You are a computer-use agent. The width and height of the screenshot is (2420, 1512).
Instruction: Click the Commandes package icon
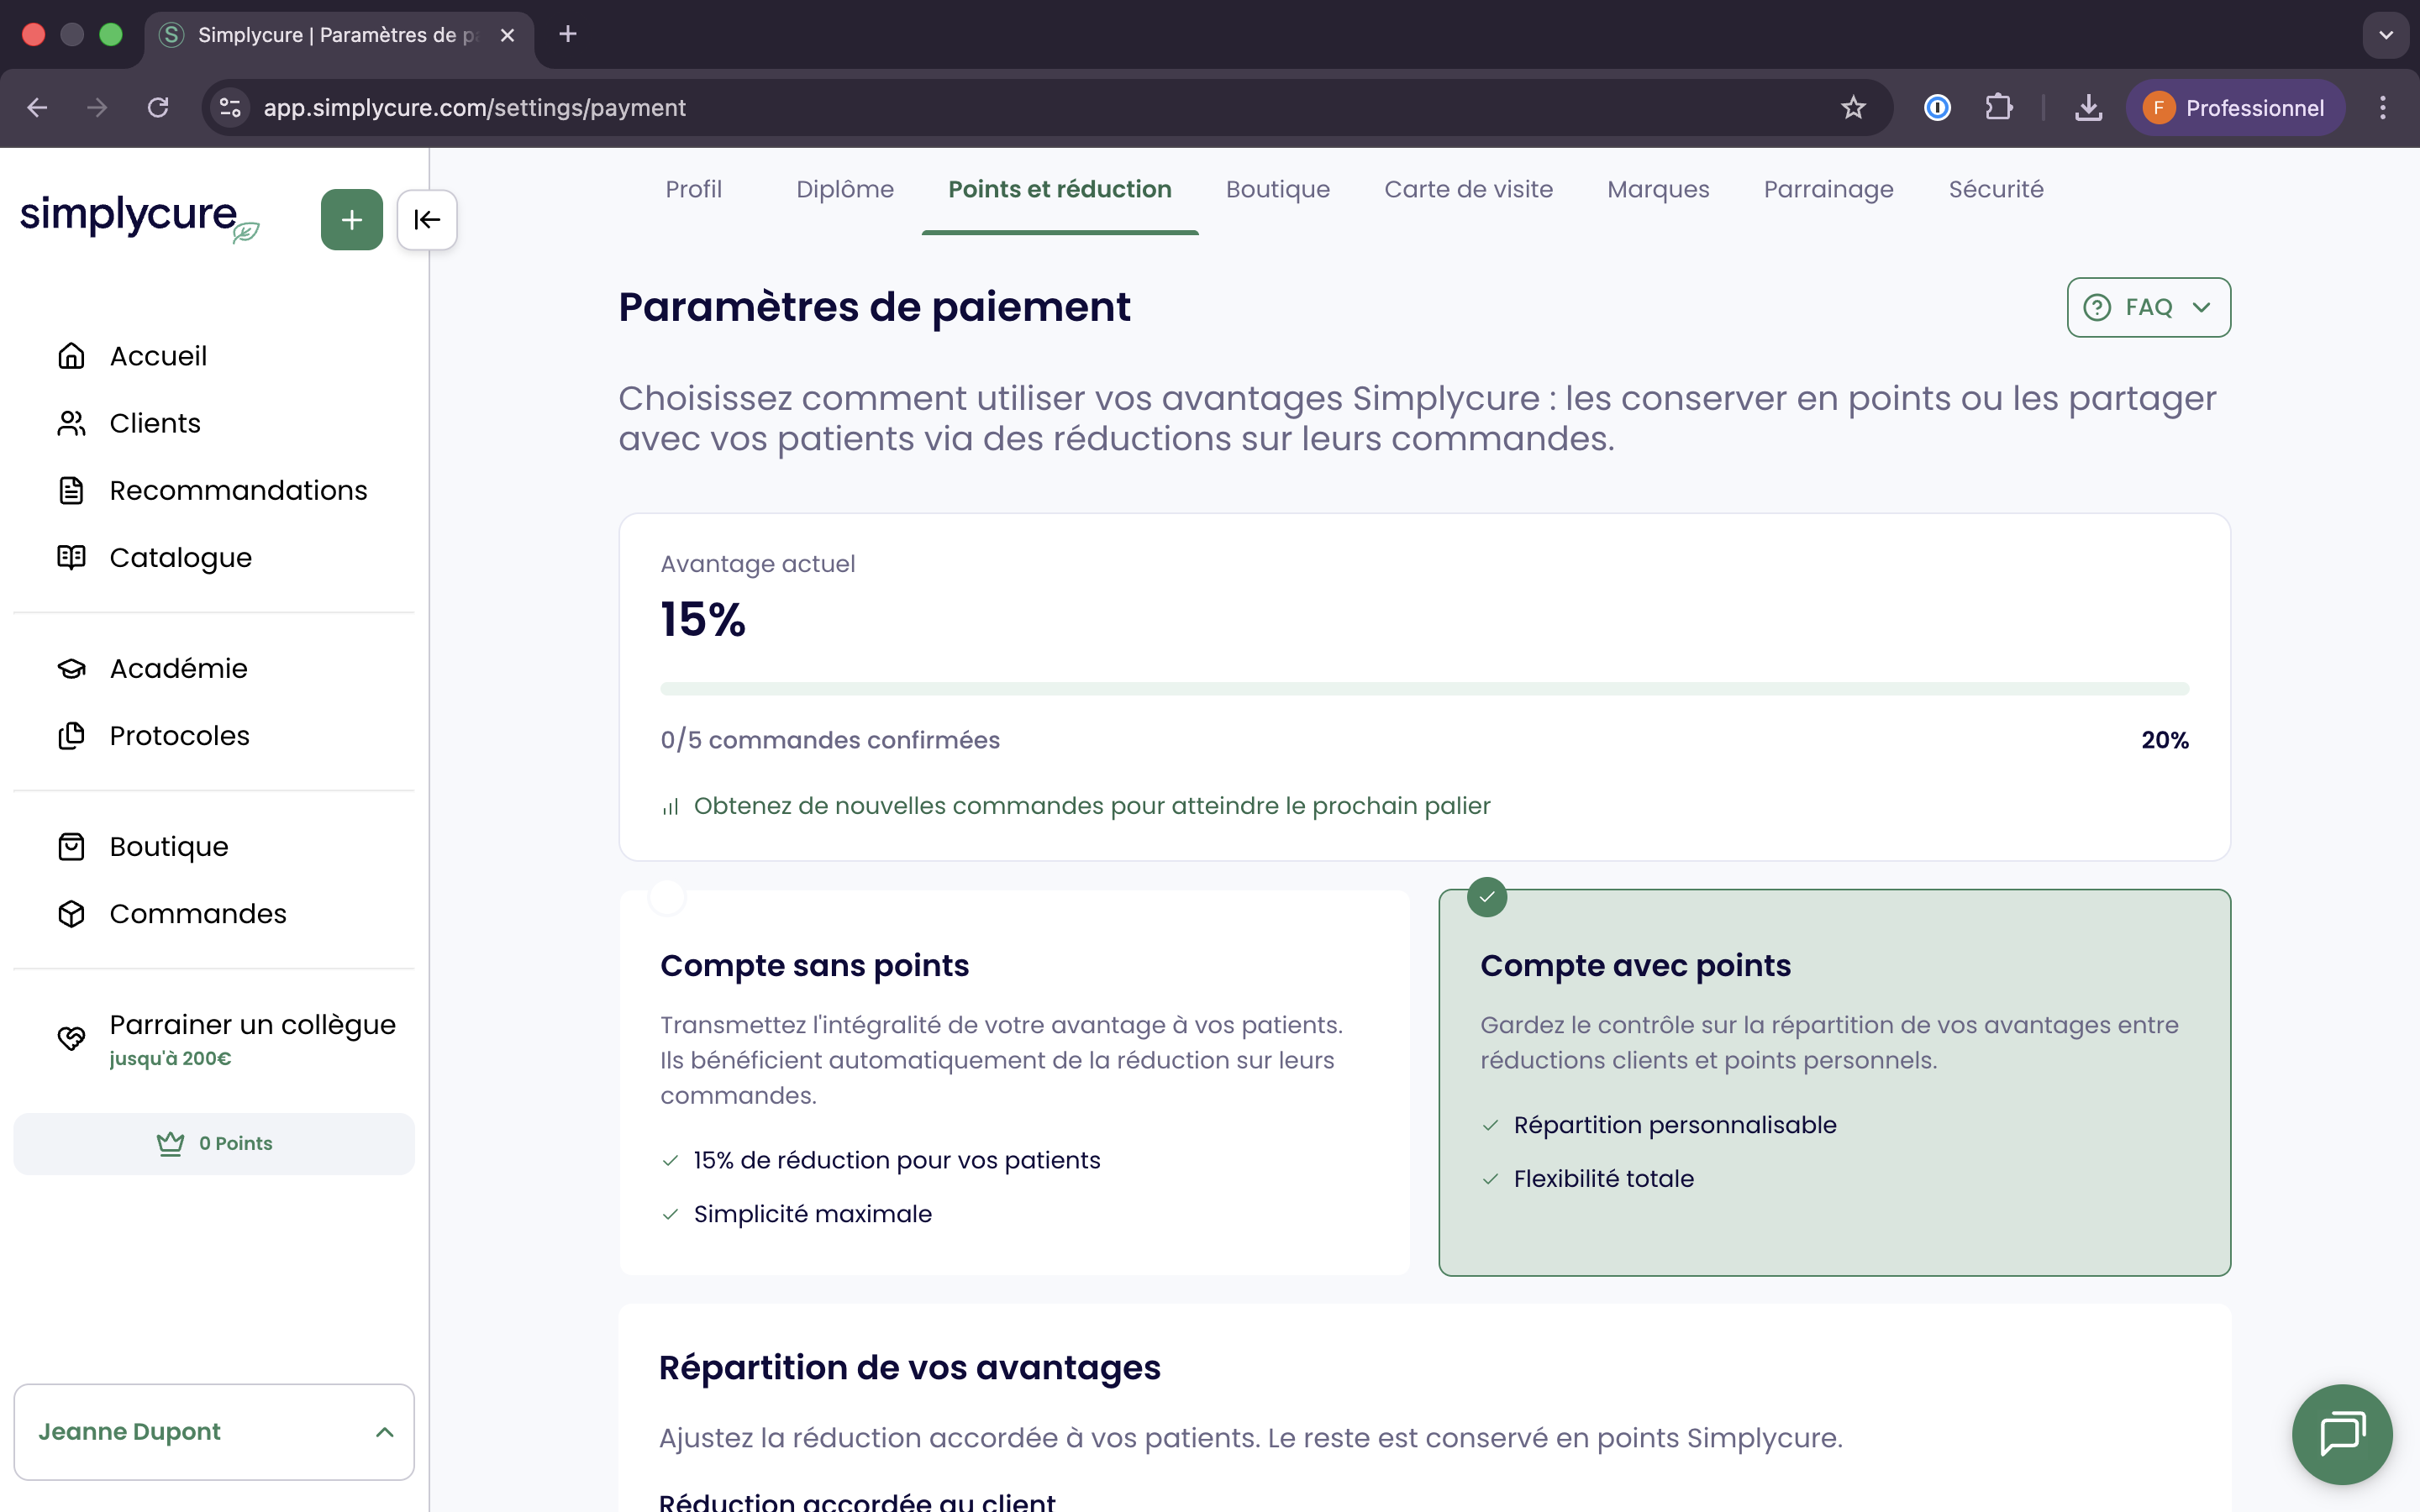pos(71,913)
